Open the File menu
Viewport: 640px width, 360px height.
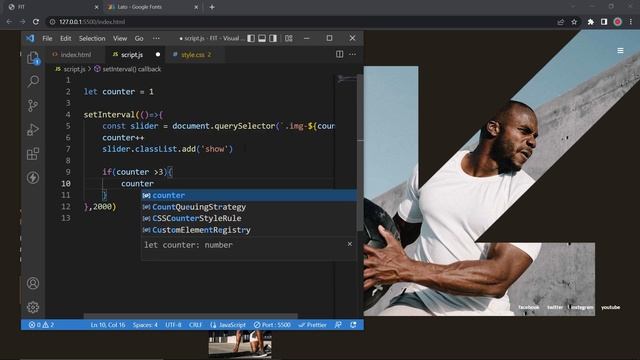click(x=47, y=38)
